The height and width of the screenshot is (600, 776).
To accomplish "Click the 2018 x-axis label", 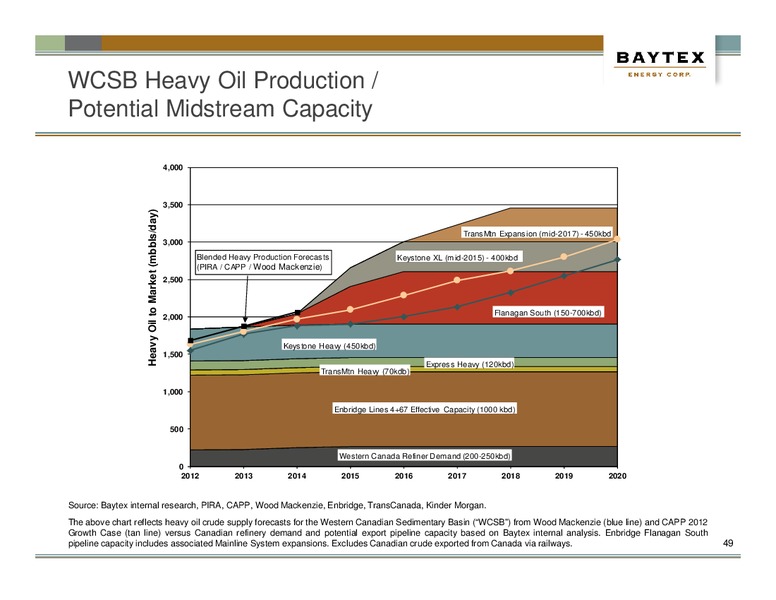I will click(x=510, y=476).
